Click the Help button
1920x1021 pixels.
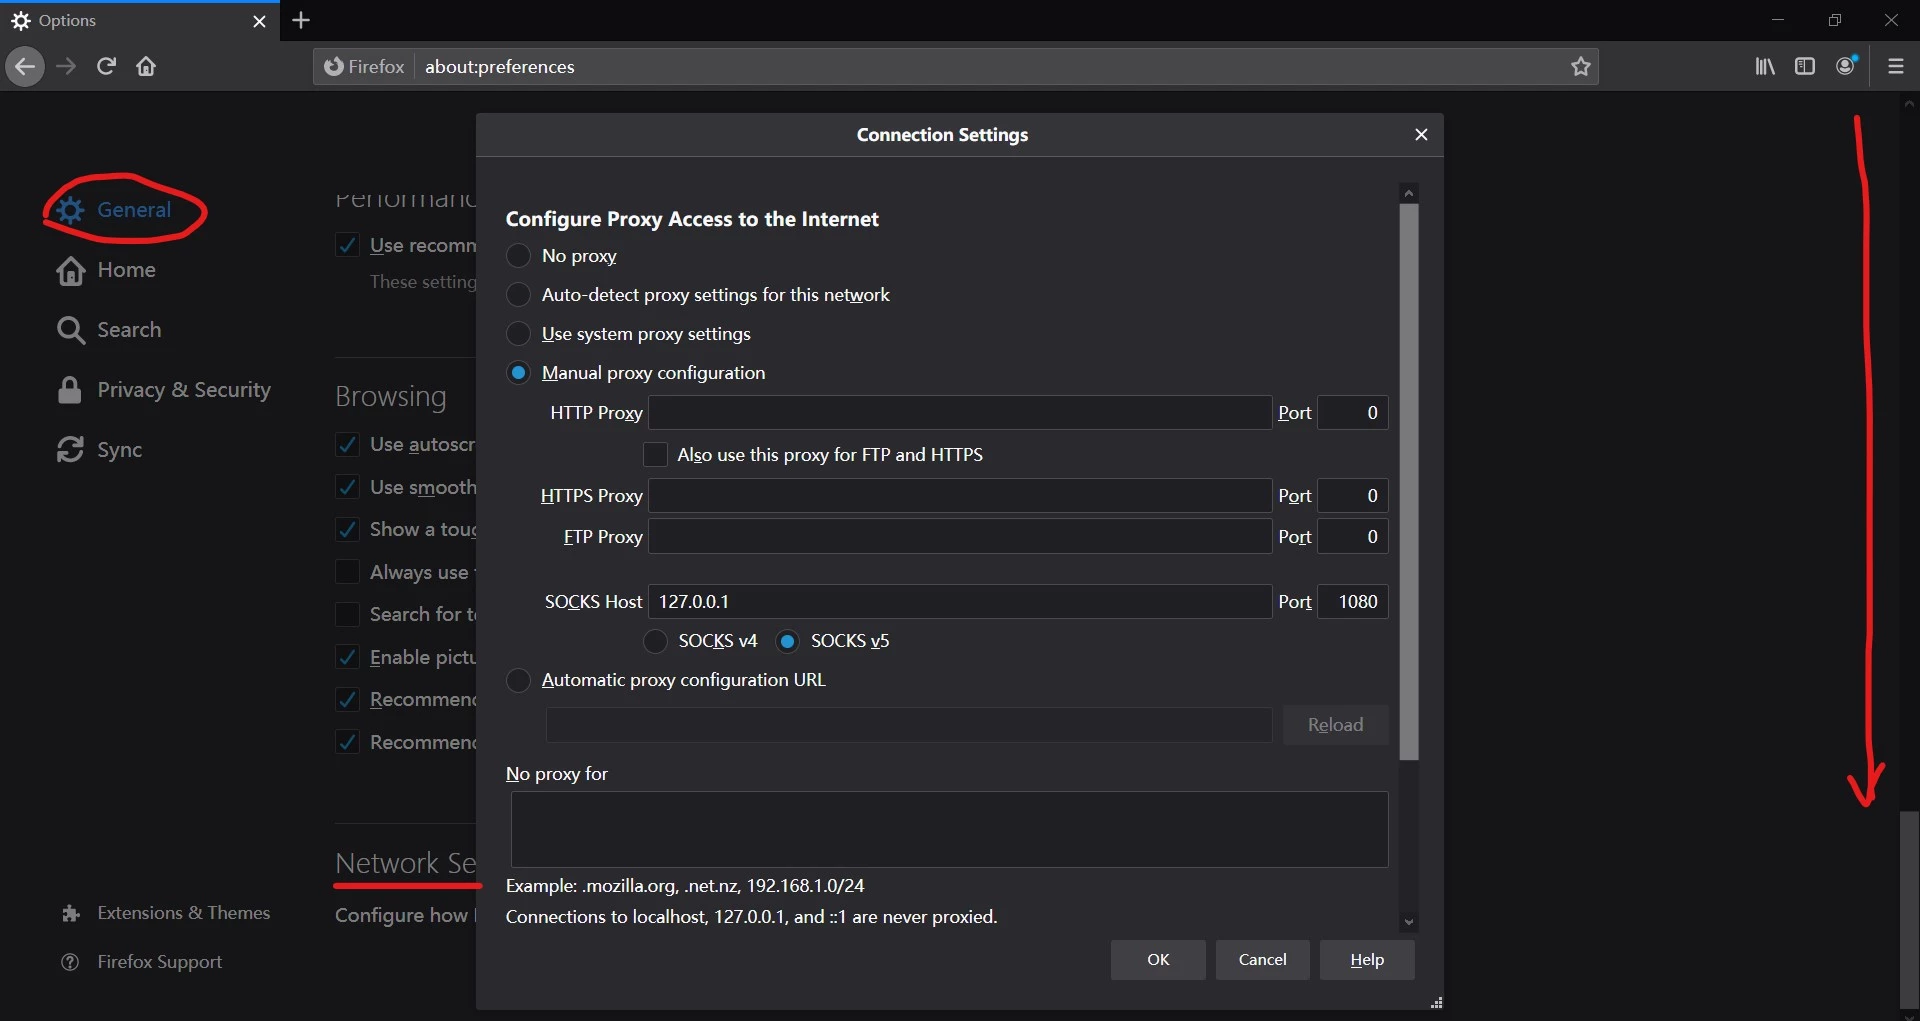point(1367,960)
